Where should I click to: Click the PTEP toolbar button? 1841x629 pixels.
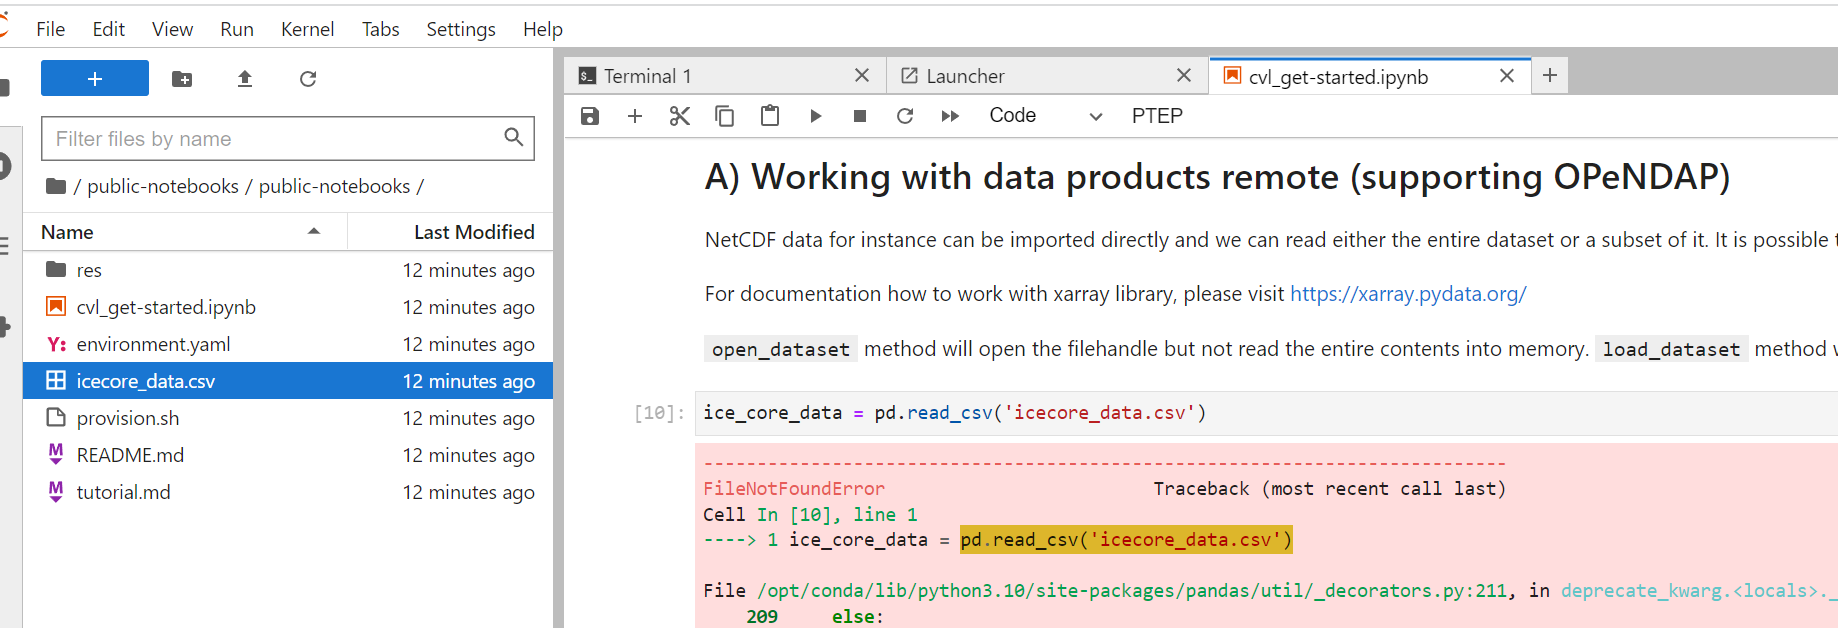pyautogui.click(x=1157, y=116)
